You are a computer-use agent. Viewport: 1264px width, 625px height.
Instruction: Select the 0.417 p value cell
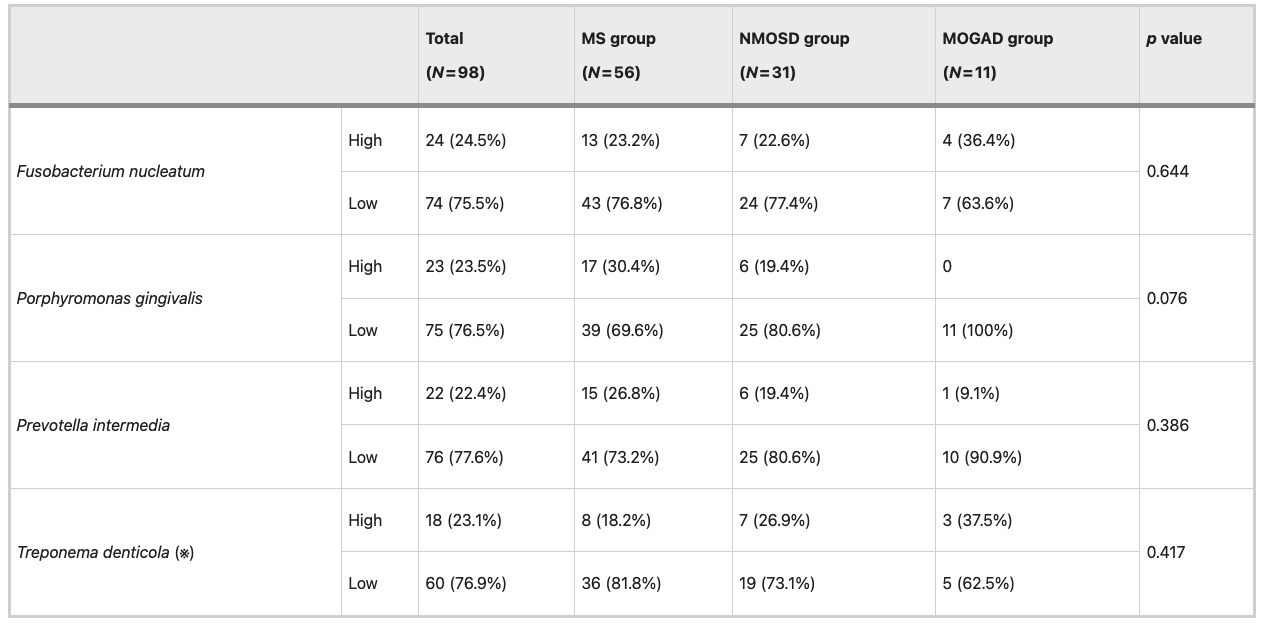click(x=1166, y=552)
